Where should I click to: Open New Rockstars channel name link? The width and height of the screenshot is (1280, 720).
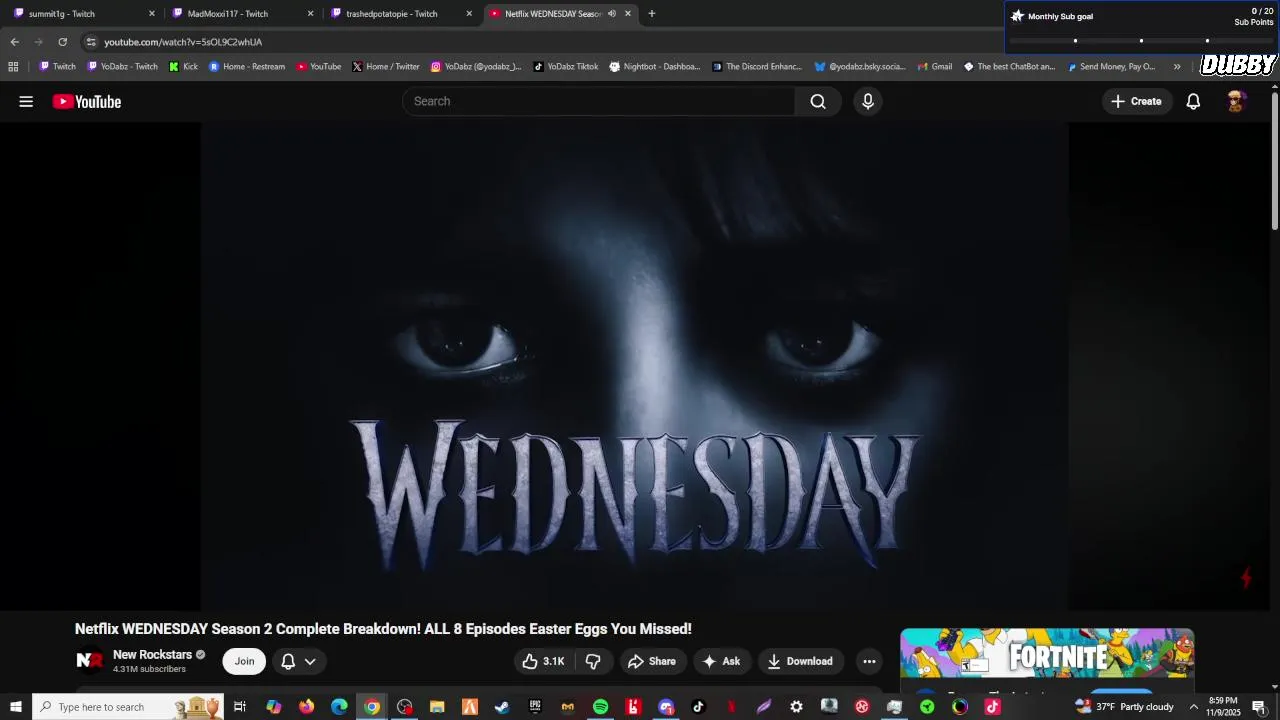coord(152,655)
